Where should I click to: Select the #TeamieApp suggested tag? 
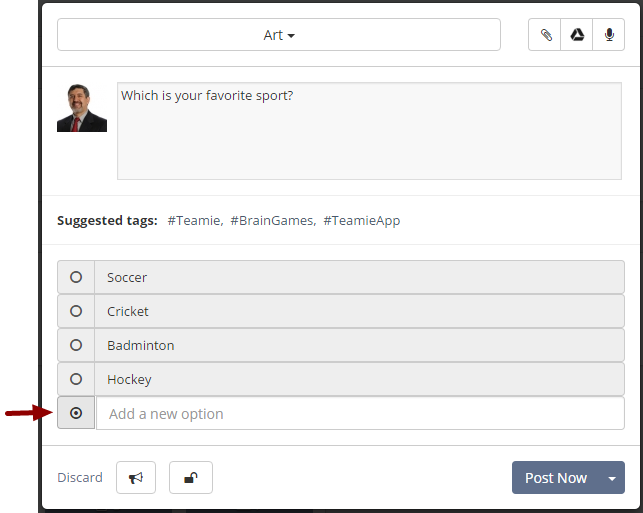[x=361, y=220]
